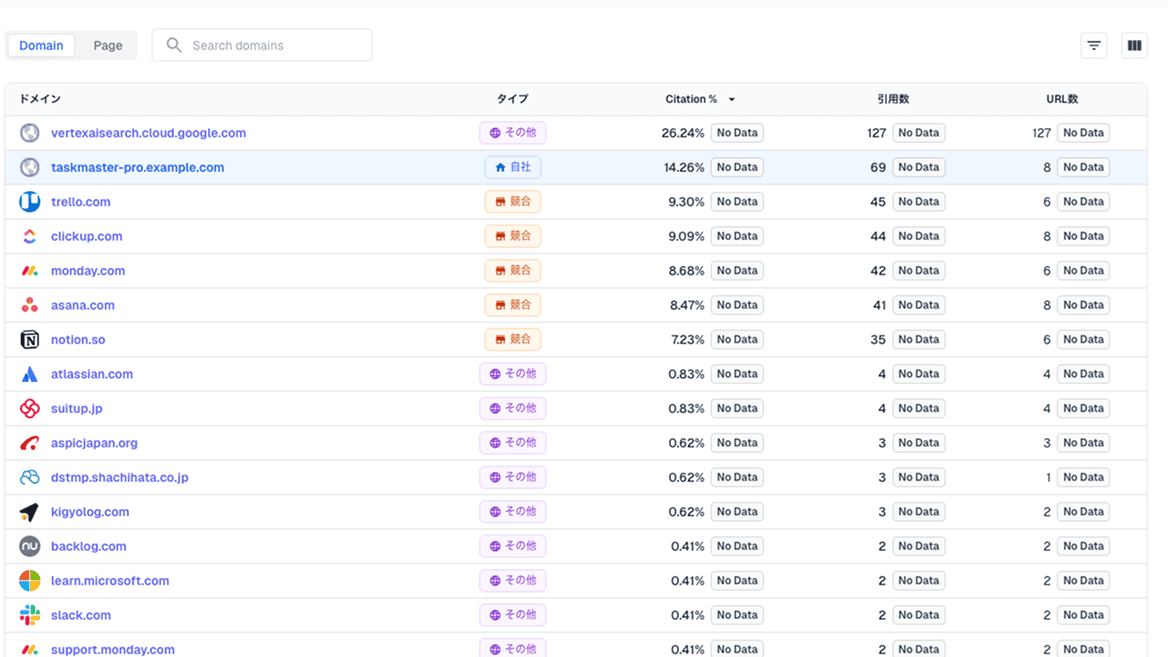Screen dimensions: 1168x657
Task: Click the No Data badge beside 26.24%
Action: click(x=737, y=133)
